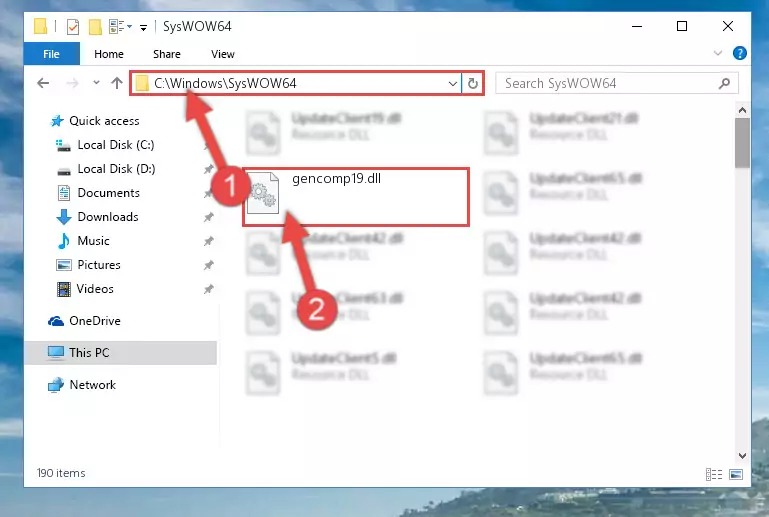The height and width of the screenshot is (517, 769).
Task: Click the Downloads pin icon
Action: click(208, 217)
